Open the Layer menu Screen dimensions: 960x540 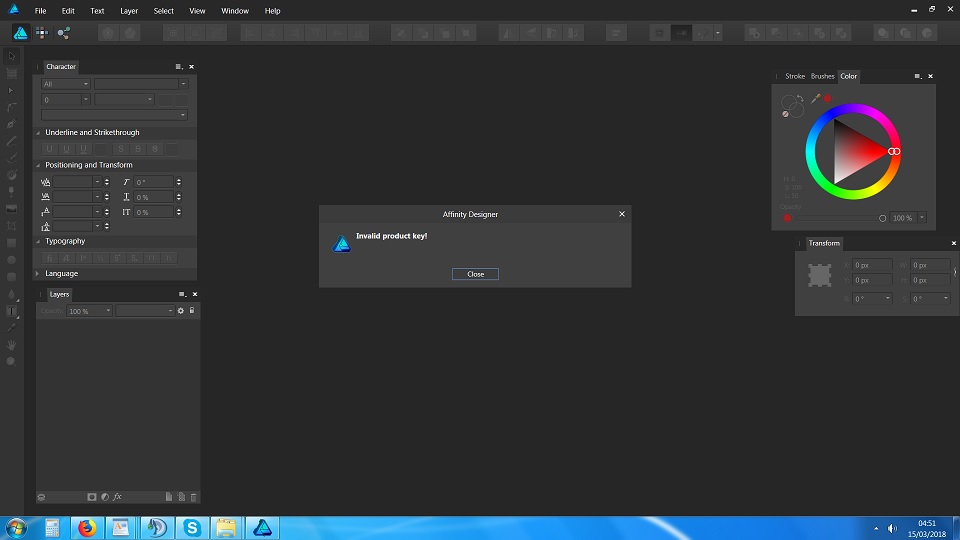tap(129, 11)
